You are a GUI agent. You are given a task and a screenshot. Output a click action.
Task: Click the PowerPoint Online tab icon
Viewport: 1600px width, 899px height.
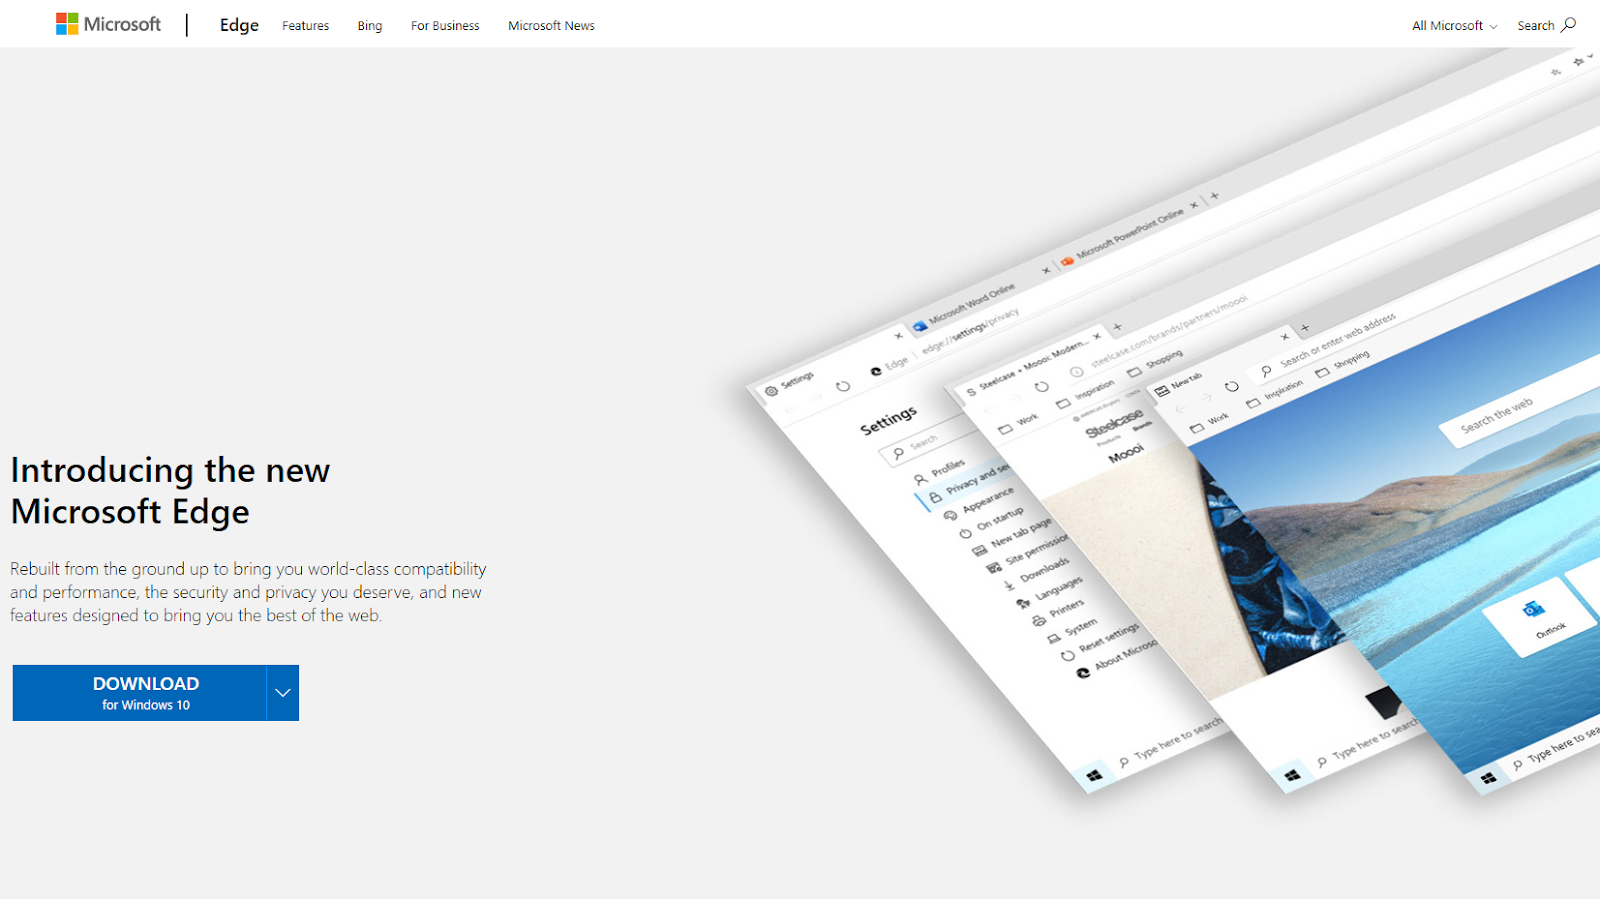[x=1067, y=261]
